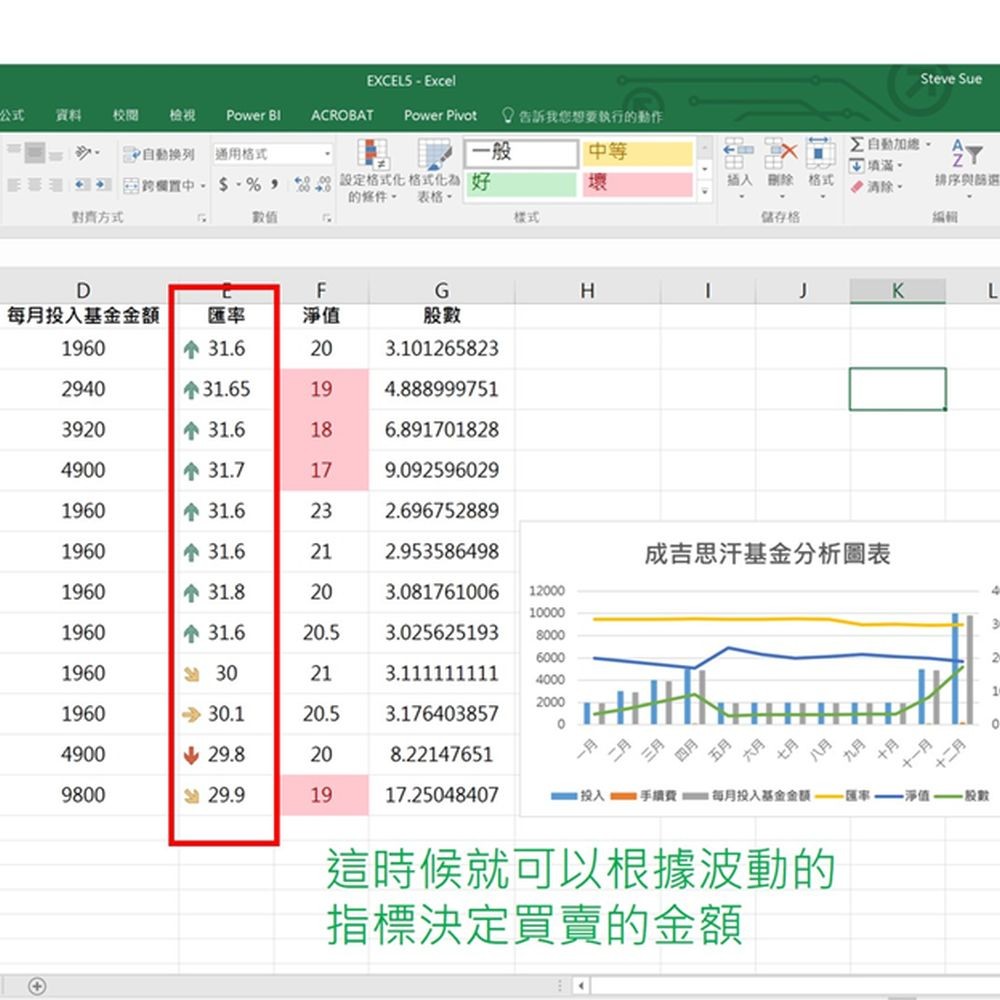
Task: Open the 清除 clear menu
Action: [876, 187]
